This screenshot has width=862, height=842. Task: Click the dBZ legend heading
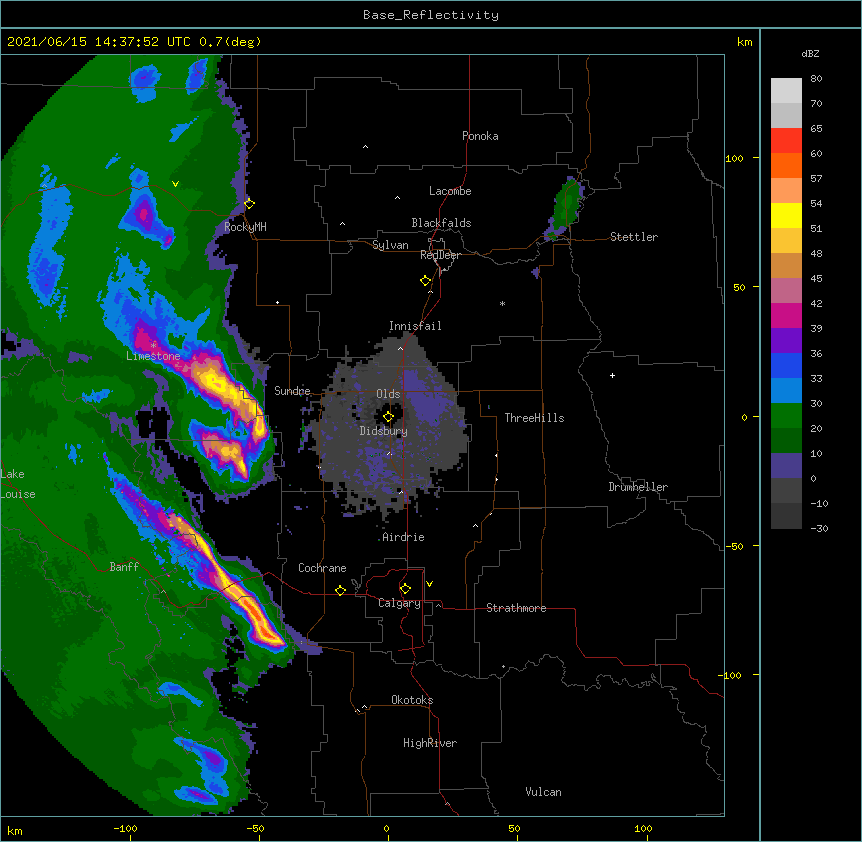point(810,53)
